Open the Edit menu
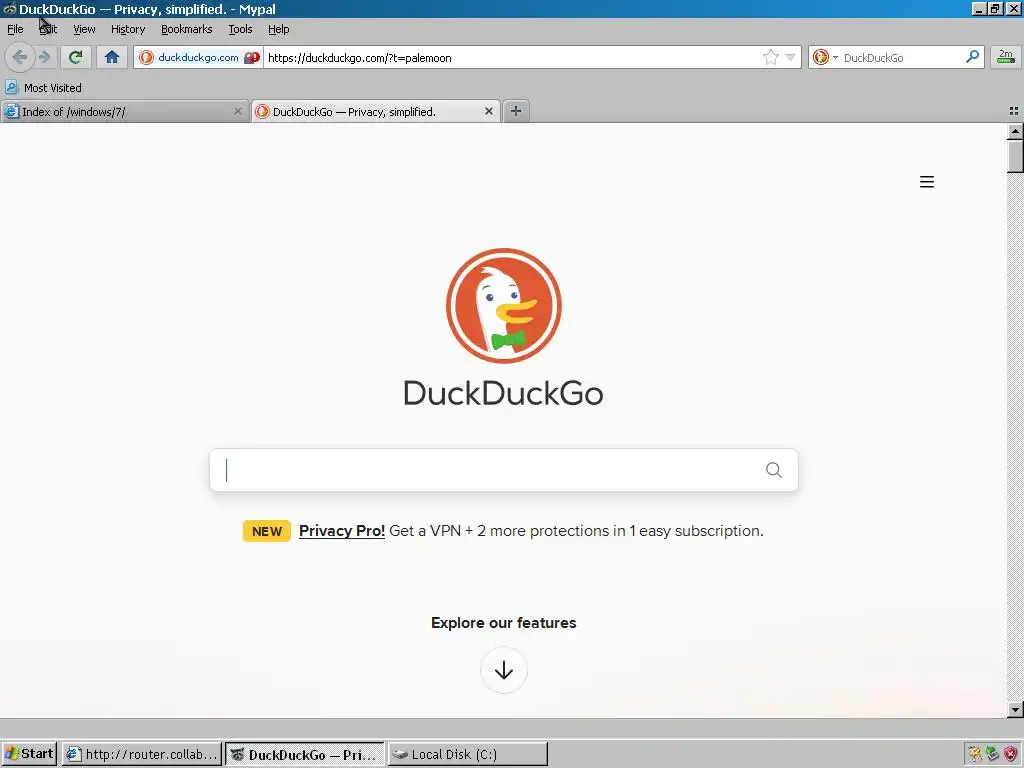The width and height of the screenshot is (1024, 768). pos(48,29)
